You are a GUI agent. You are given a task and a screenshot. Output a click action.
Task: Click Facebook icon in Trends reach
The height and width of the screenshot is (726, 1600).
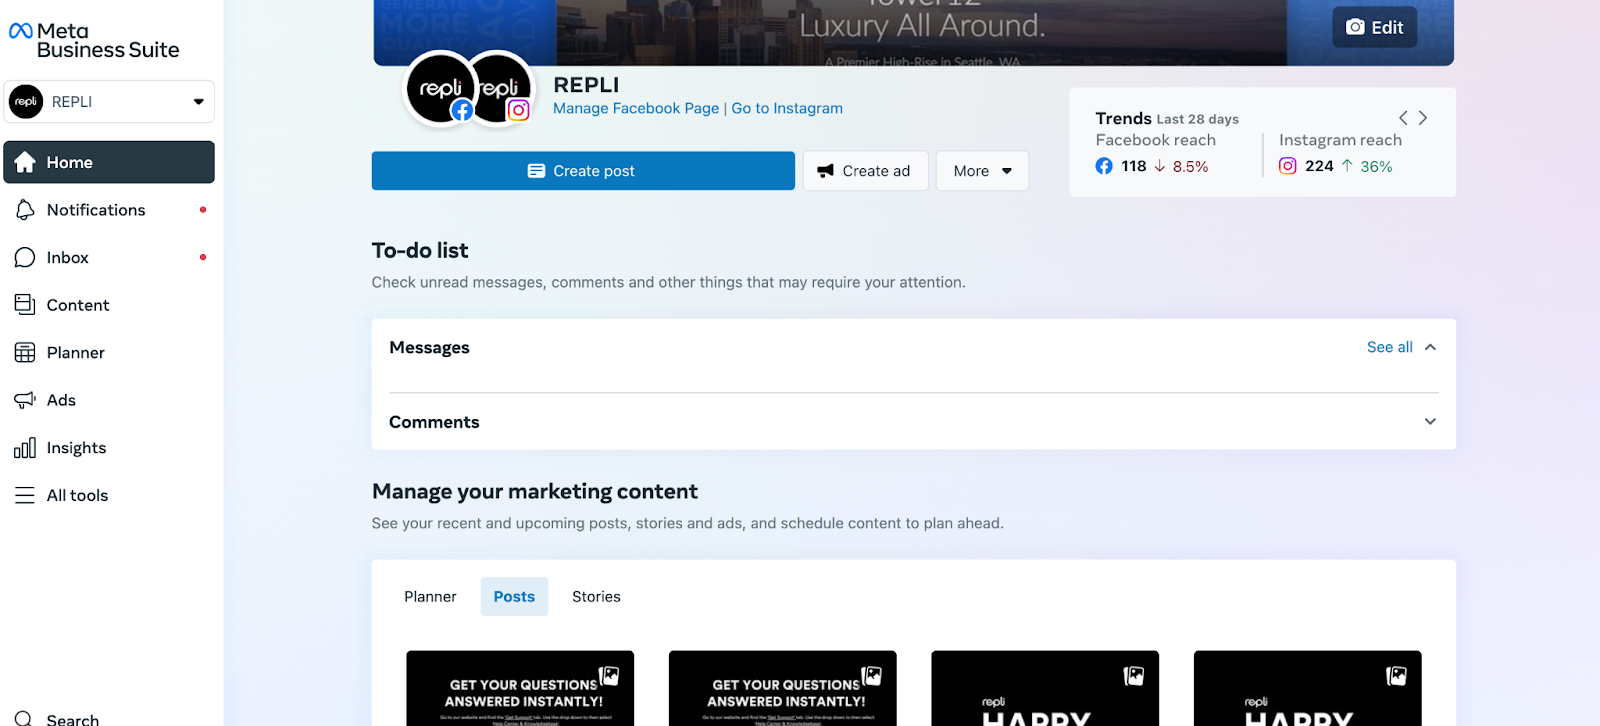(x=1104, y=166)
